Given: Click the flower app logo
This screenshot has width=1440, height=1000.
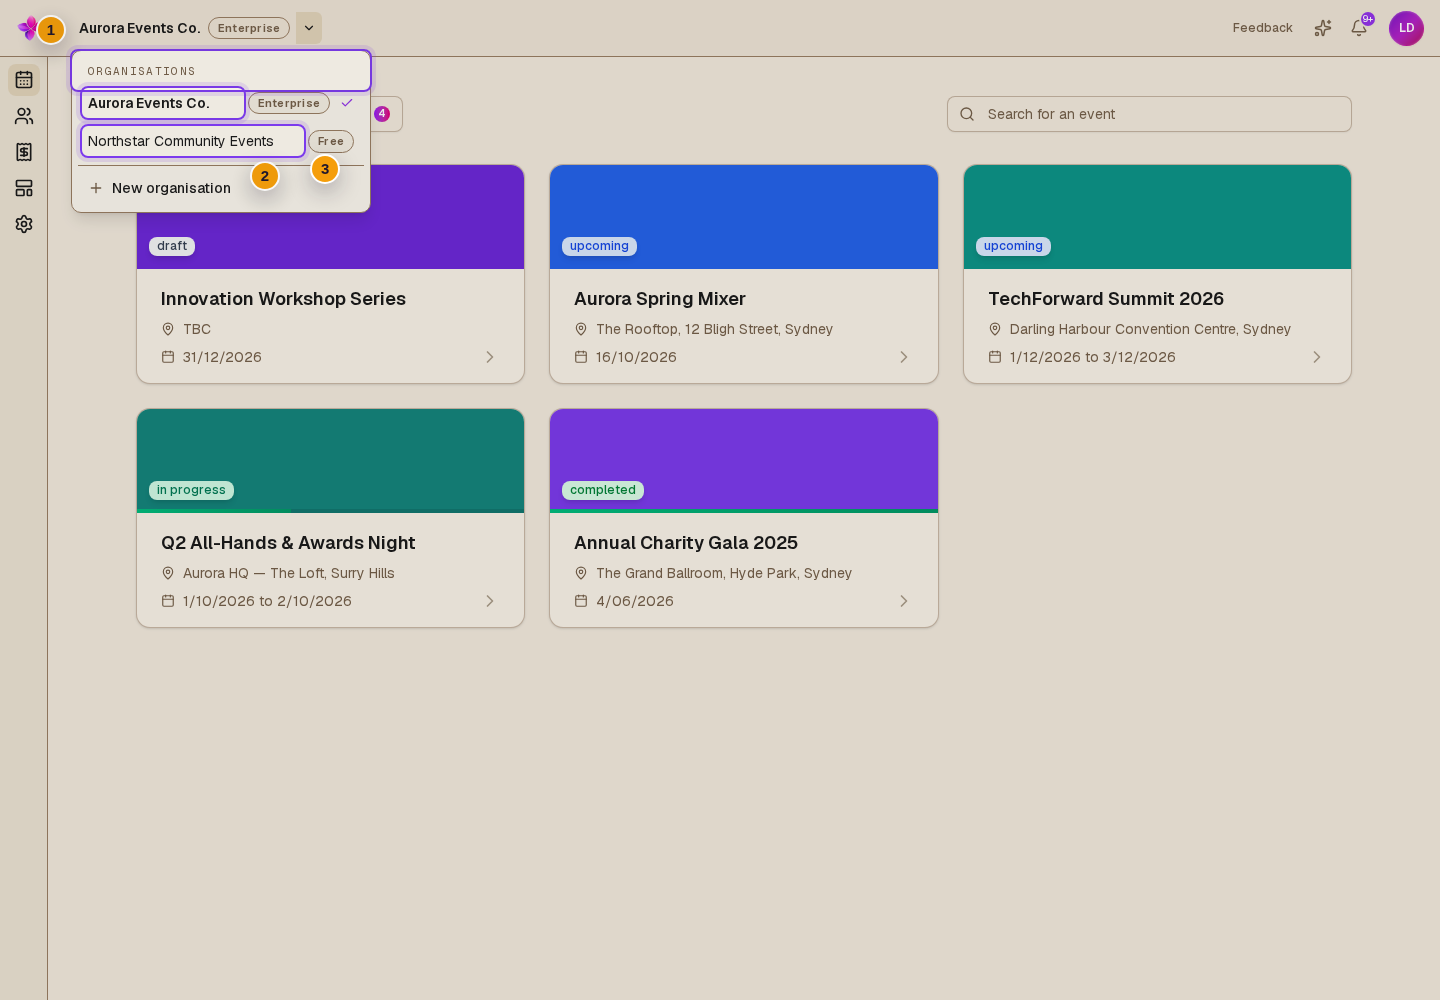Looking at the screenshot, I should 28,28.
